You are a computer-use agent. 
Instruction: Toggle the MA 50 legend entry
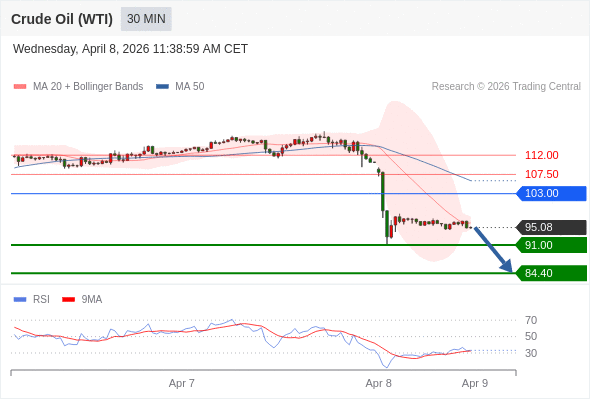pos(180,87)
